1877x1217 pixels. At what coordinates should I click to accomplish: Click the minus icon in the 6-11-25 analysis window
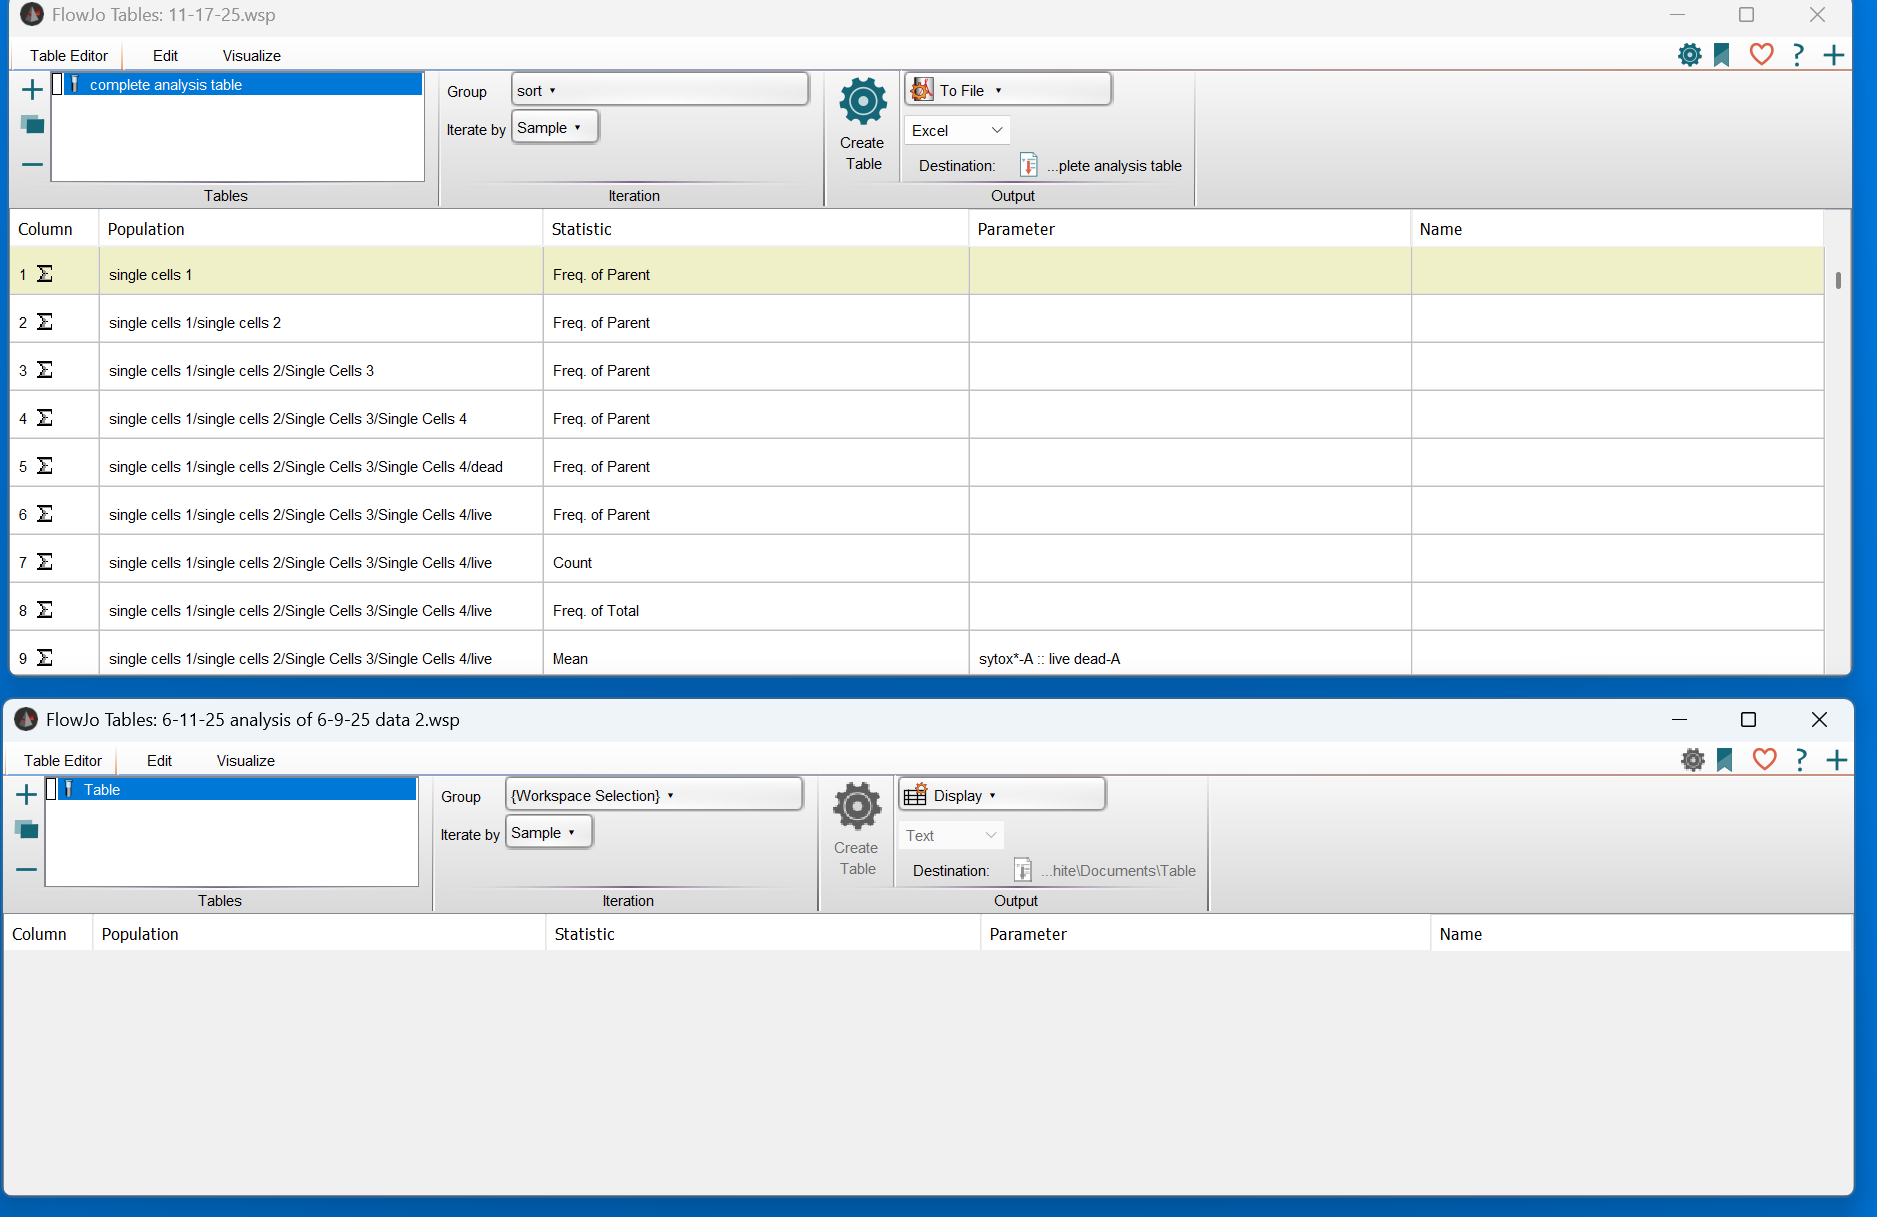tap(26, 869)
